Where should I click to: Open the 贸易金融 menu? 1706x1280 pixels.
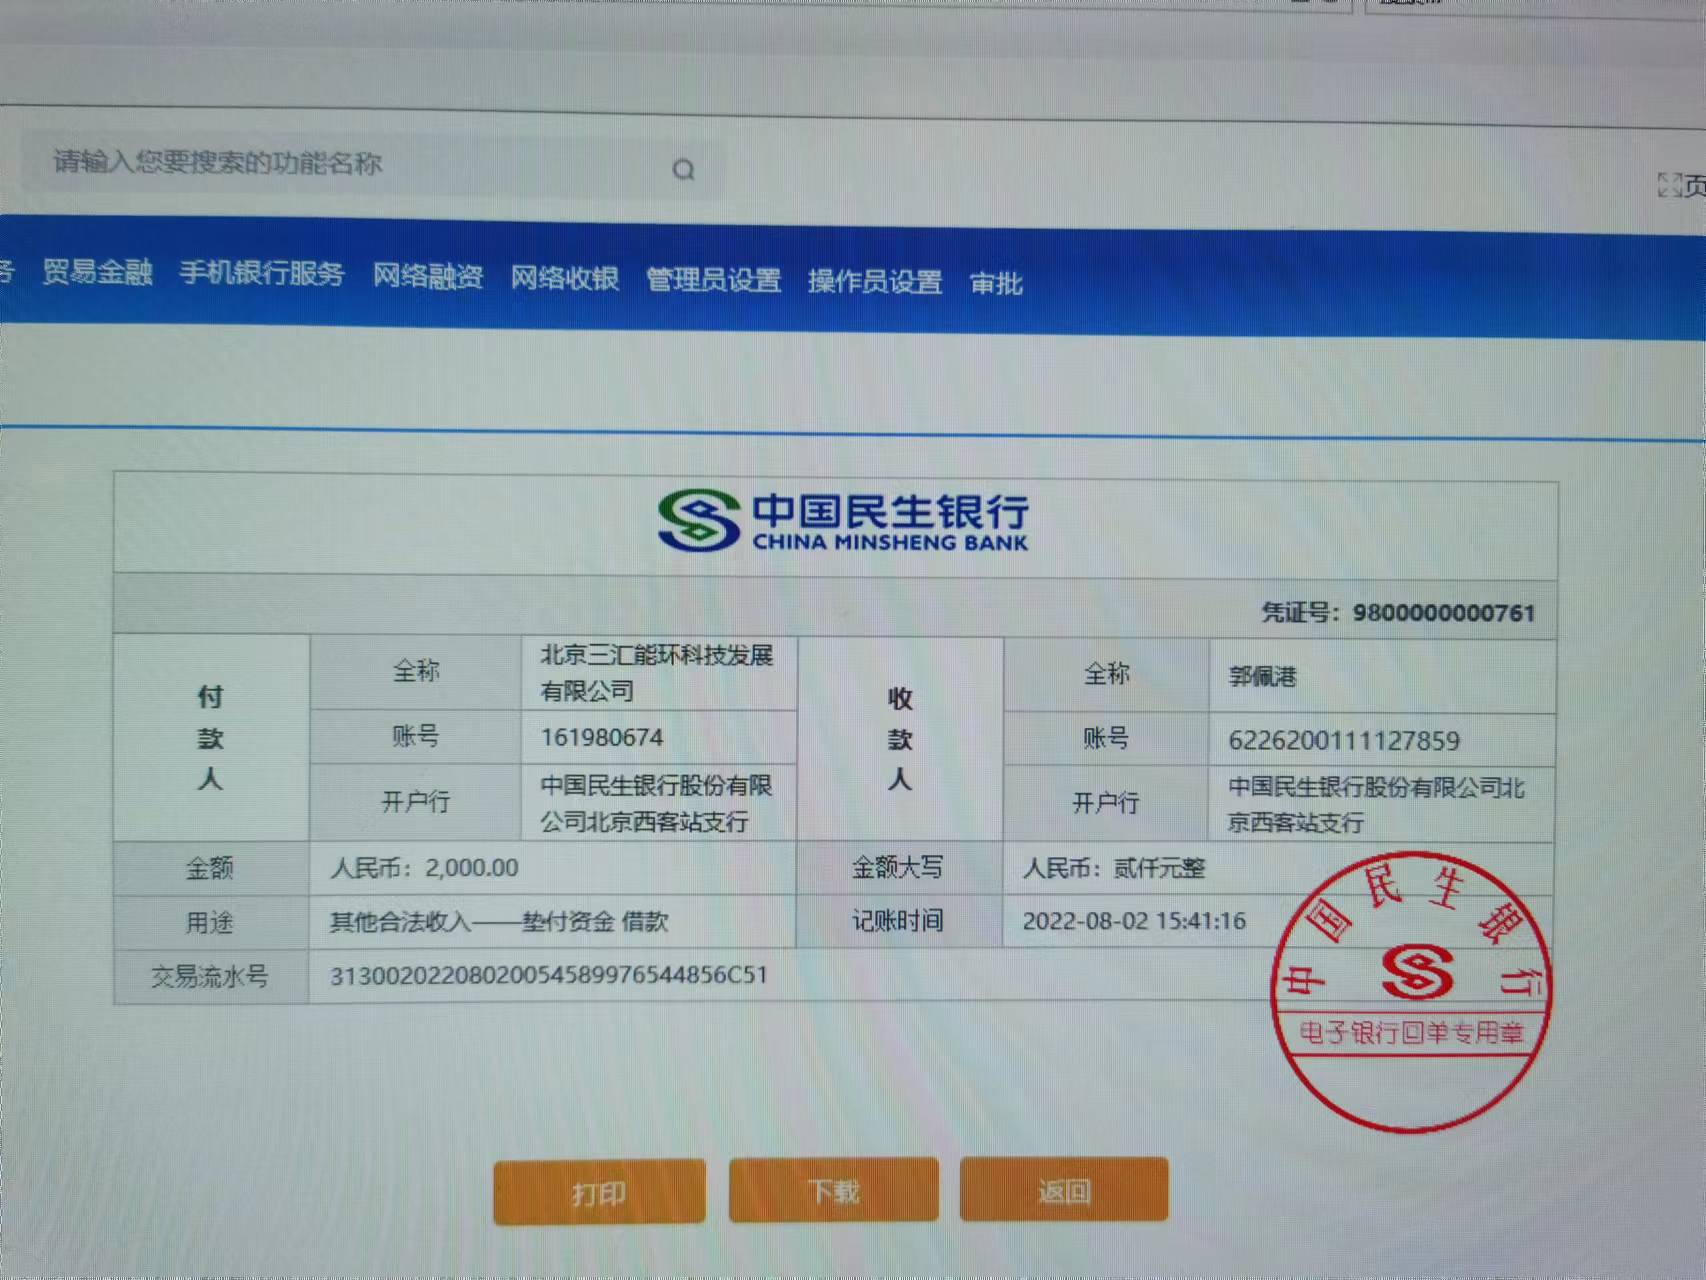pos(97,272)
